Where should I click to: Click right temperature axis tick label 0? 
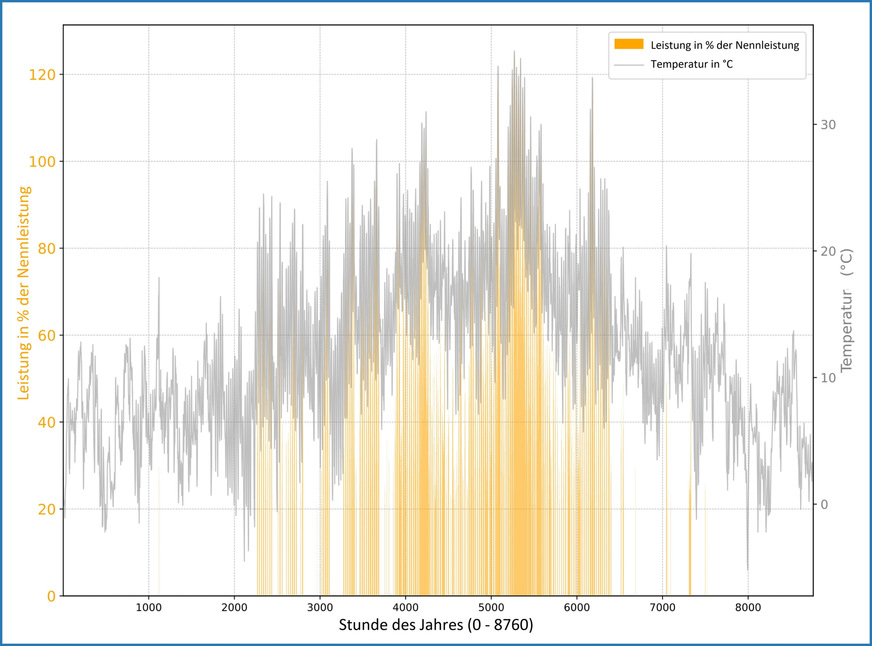pos(824,505)
